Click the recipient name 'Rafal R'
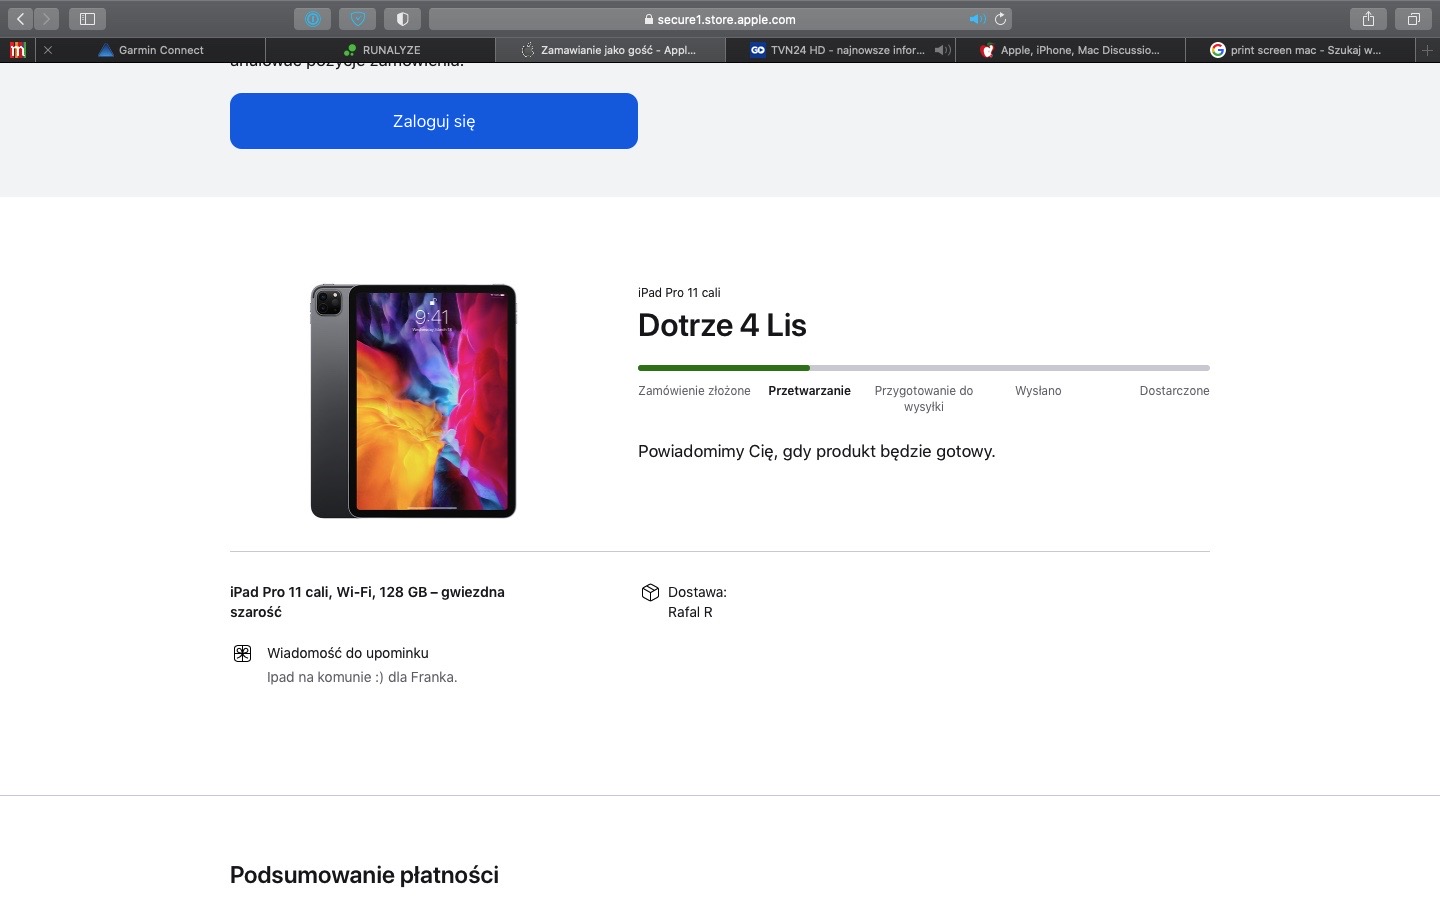Viewport: 1440px width, 900px height. click(x=690, y=612)
